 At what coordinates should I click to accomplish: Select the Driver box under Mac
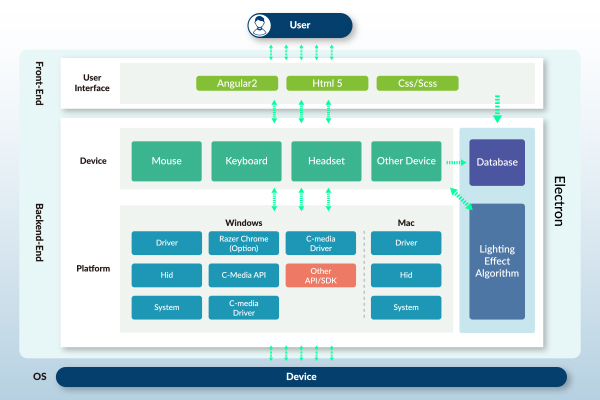406,243
